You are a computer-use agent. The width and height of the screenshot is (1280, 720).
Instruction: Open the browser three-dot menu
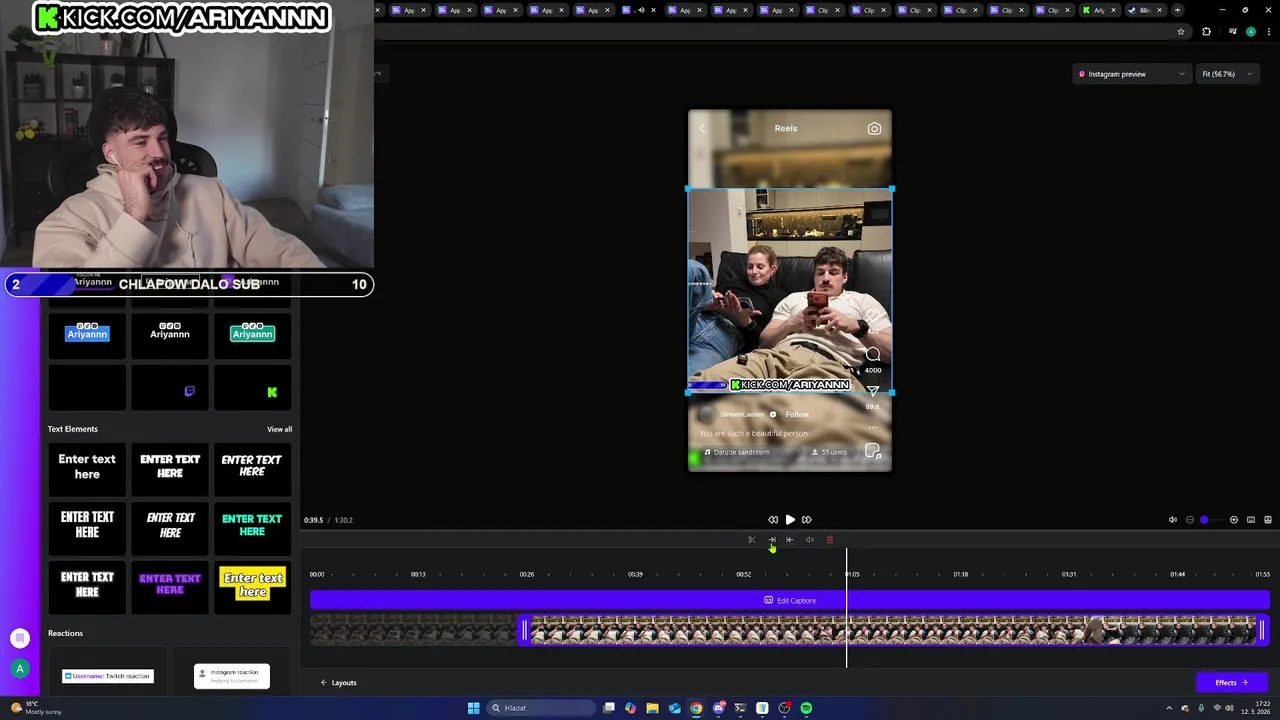[x=1267, y=31]
